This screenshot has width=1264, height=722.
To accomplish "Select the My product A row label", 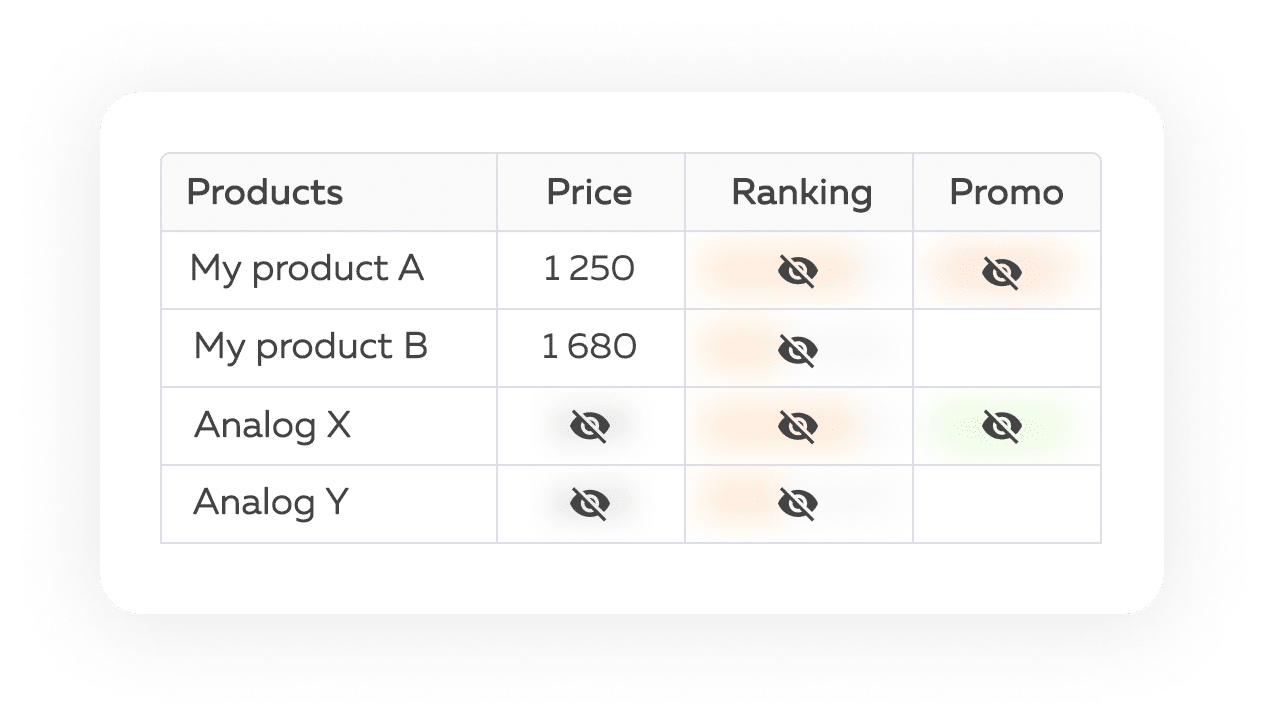I will coord(307,269).
